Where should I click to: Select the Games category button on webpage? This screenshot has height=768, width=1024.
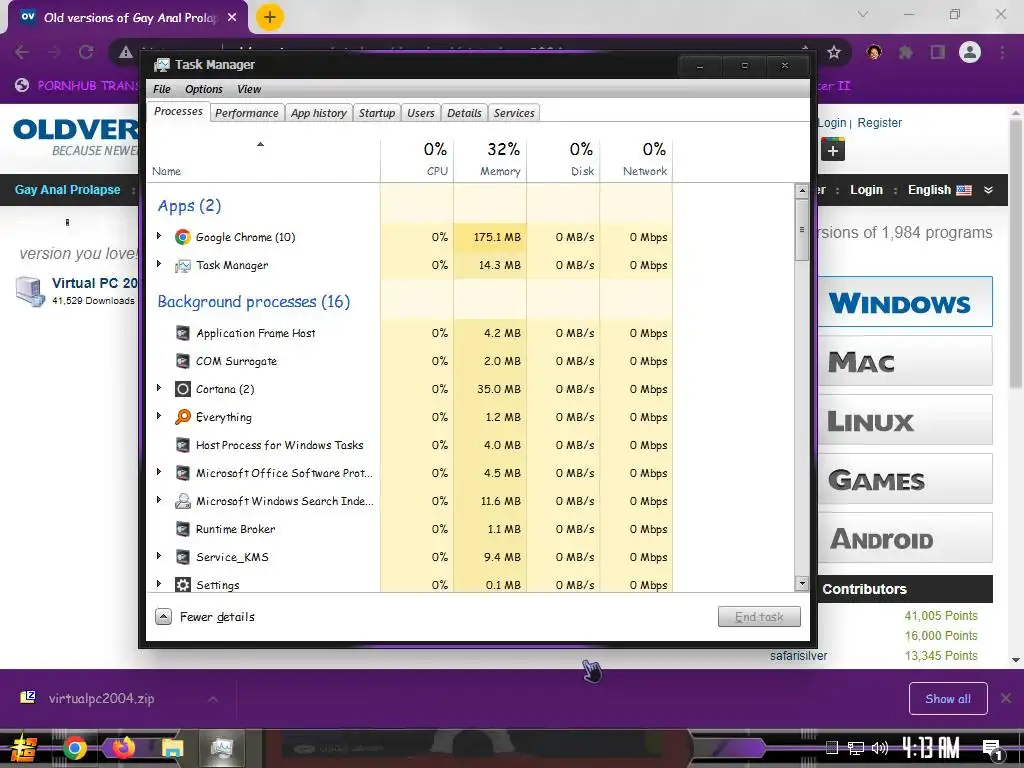(905, 479)
